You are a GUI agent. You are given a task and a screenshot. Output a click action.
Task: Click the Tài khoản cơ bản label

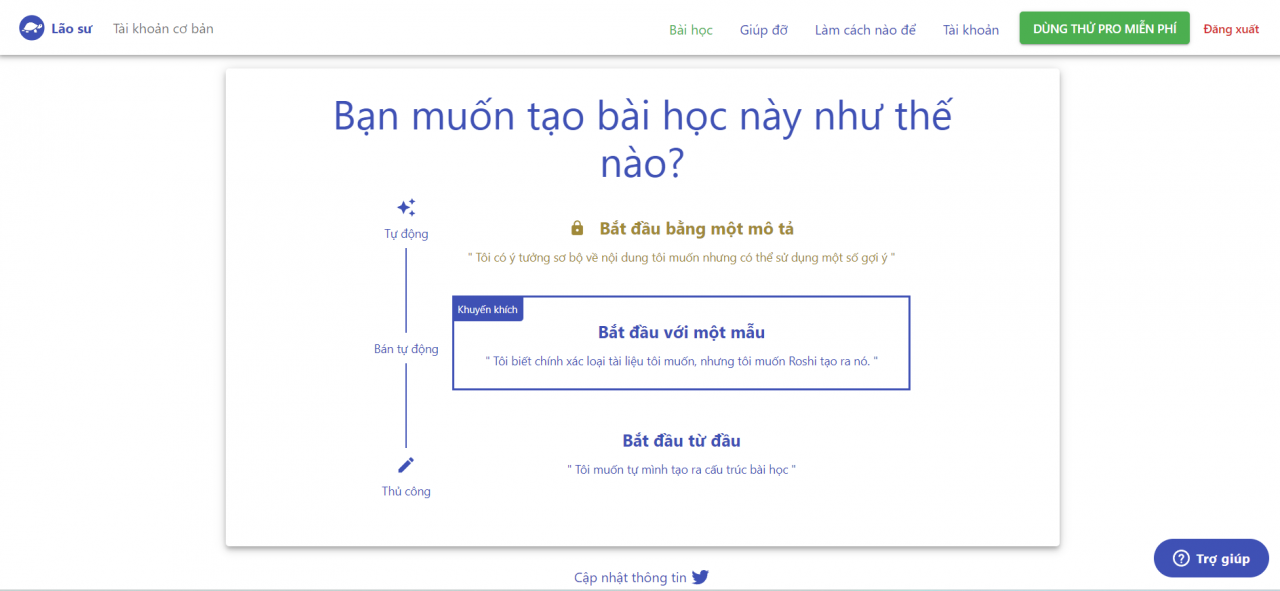click(x=162, y=29)
